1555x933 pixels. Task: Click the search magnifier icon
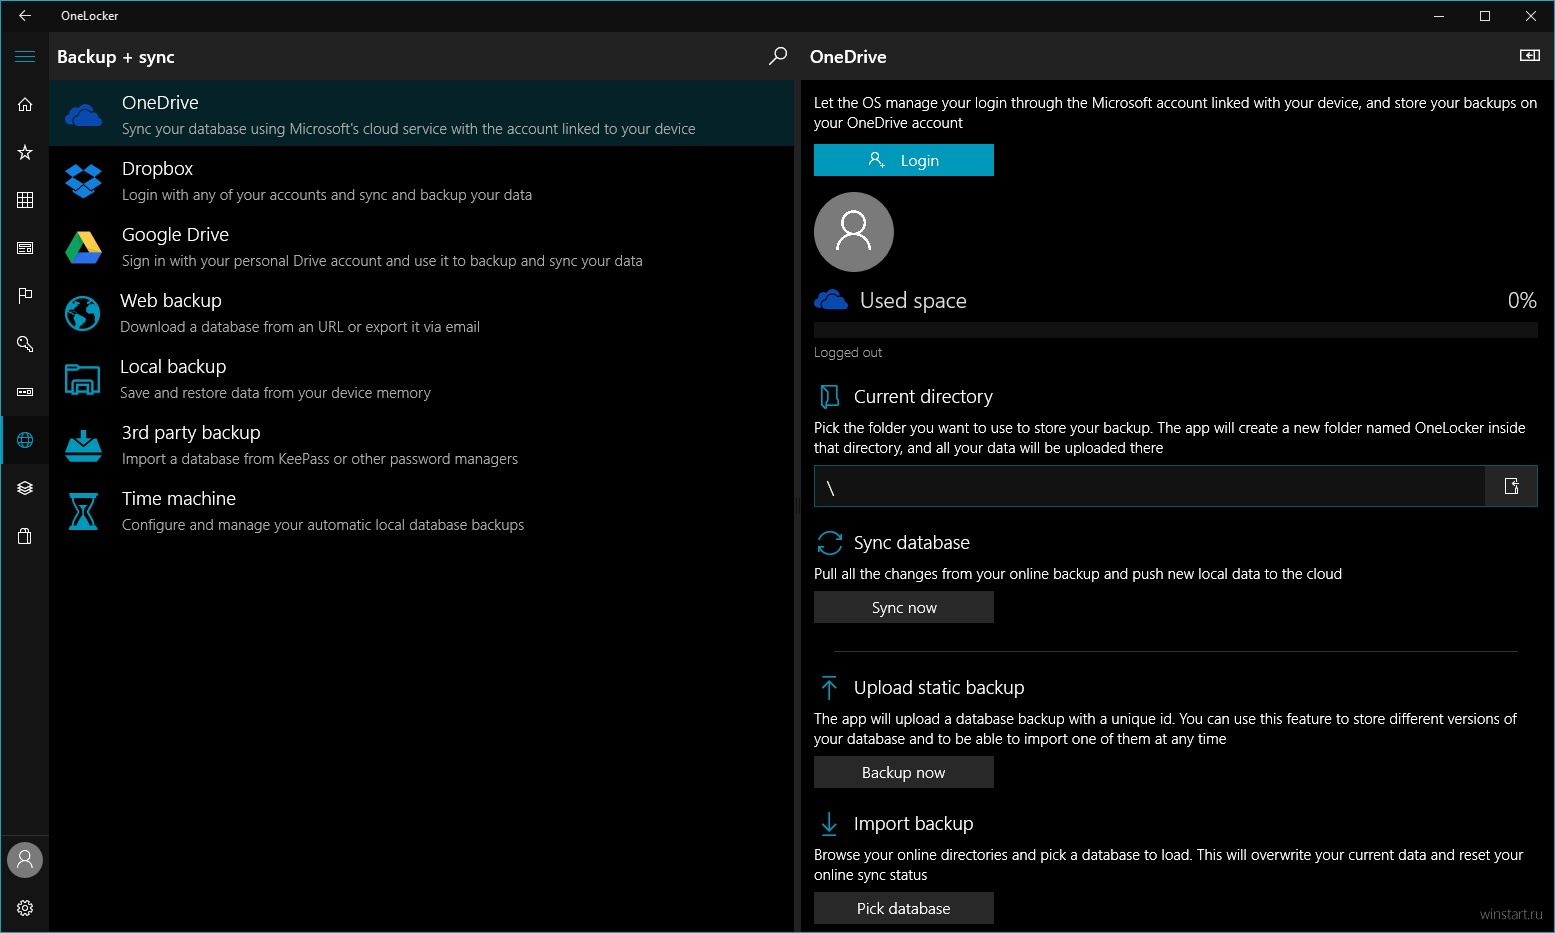click(777, 56)
